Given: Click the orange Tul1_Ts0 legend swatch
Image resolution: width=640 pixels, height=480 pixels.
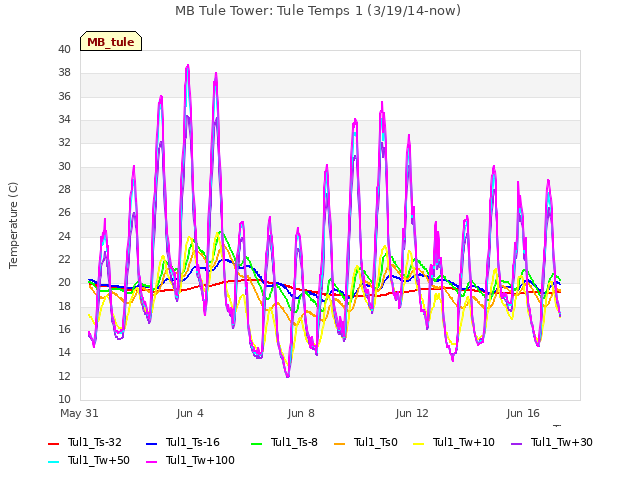Looking at the screenshot, I should pos(339,443).
